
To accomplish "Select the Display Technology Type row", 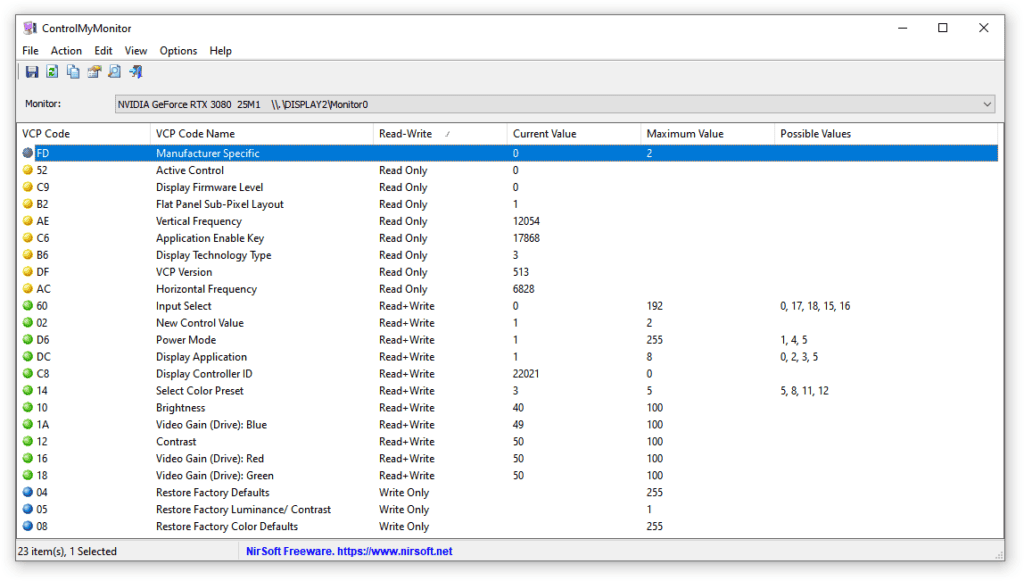I will pyautogui.click(x=508, y=255).
